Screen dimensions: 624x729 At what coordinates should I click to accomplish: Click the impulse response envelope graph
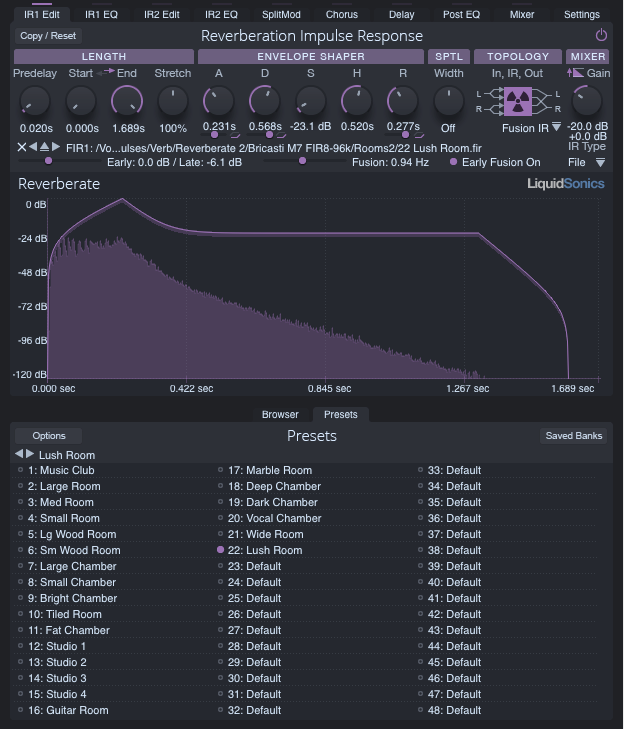pyautogui.click(x=323, y=288)
